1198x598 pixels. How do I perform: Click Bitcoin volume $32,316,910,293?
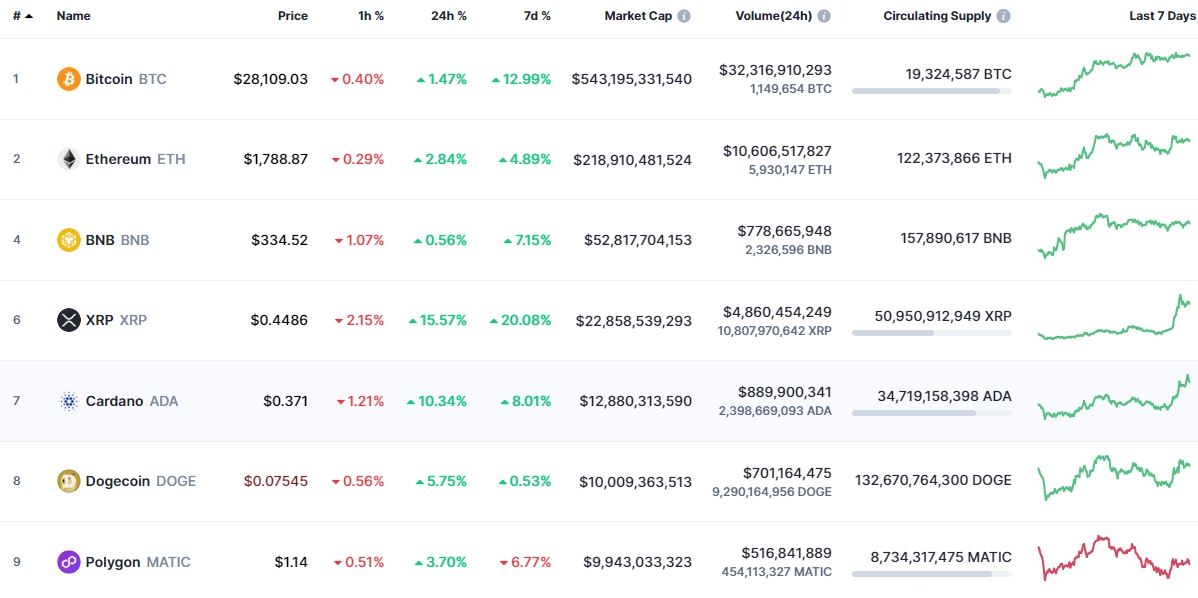click(775, 69)
